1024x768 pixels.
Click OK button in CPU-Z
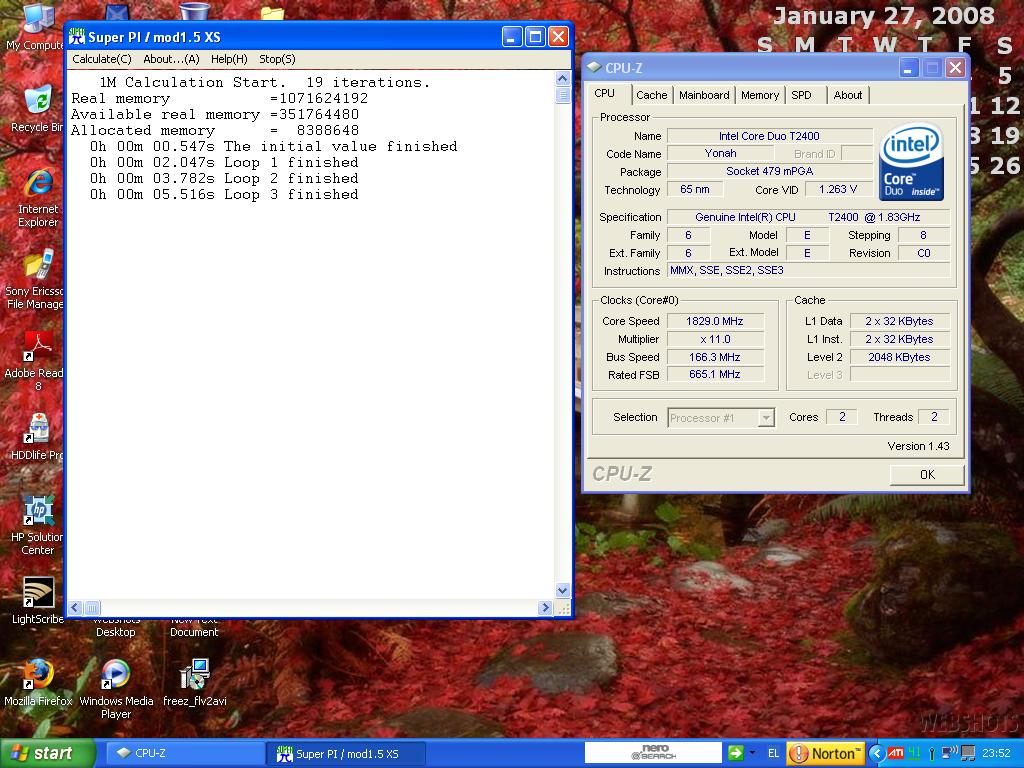point(927,475)
